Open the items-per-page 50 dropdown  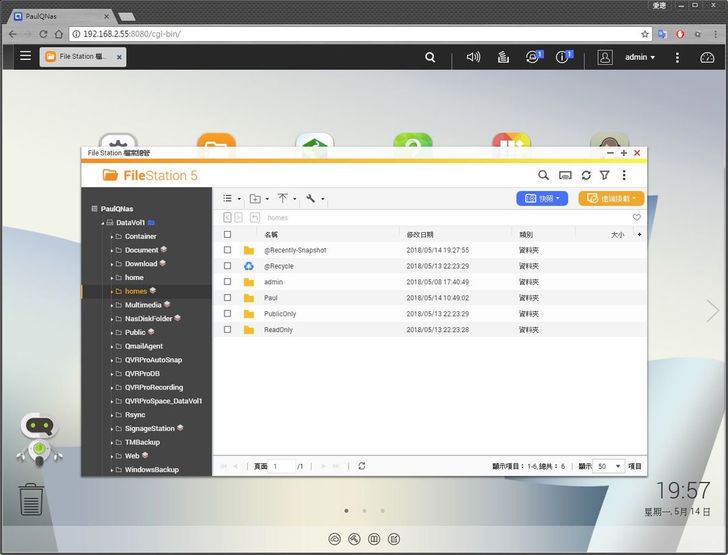point(607,466)
